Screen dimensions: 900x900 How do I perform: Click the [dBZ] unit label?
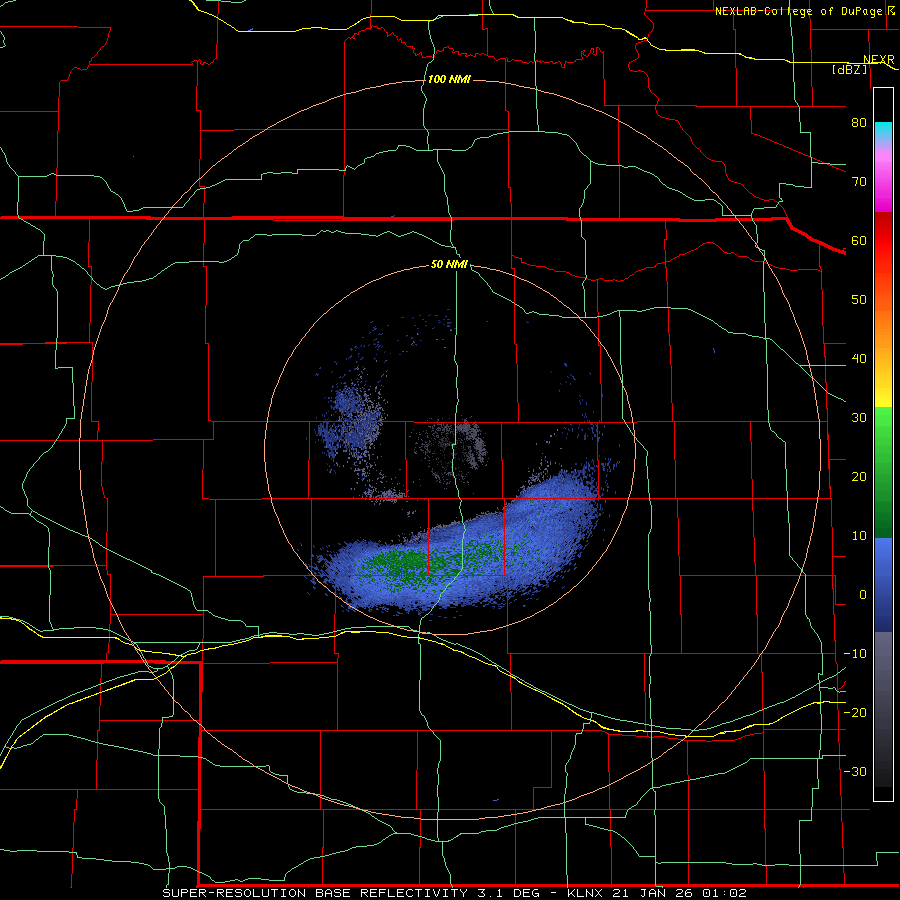click(x=849, y=69)
